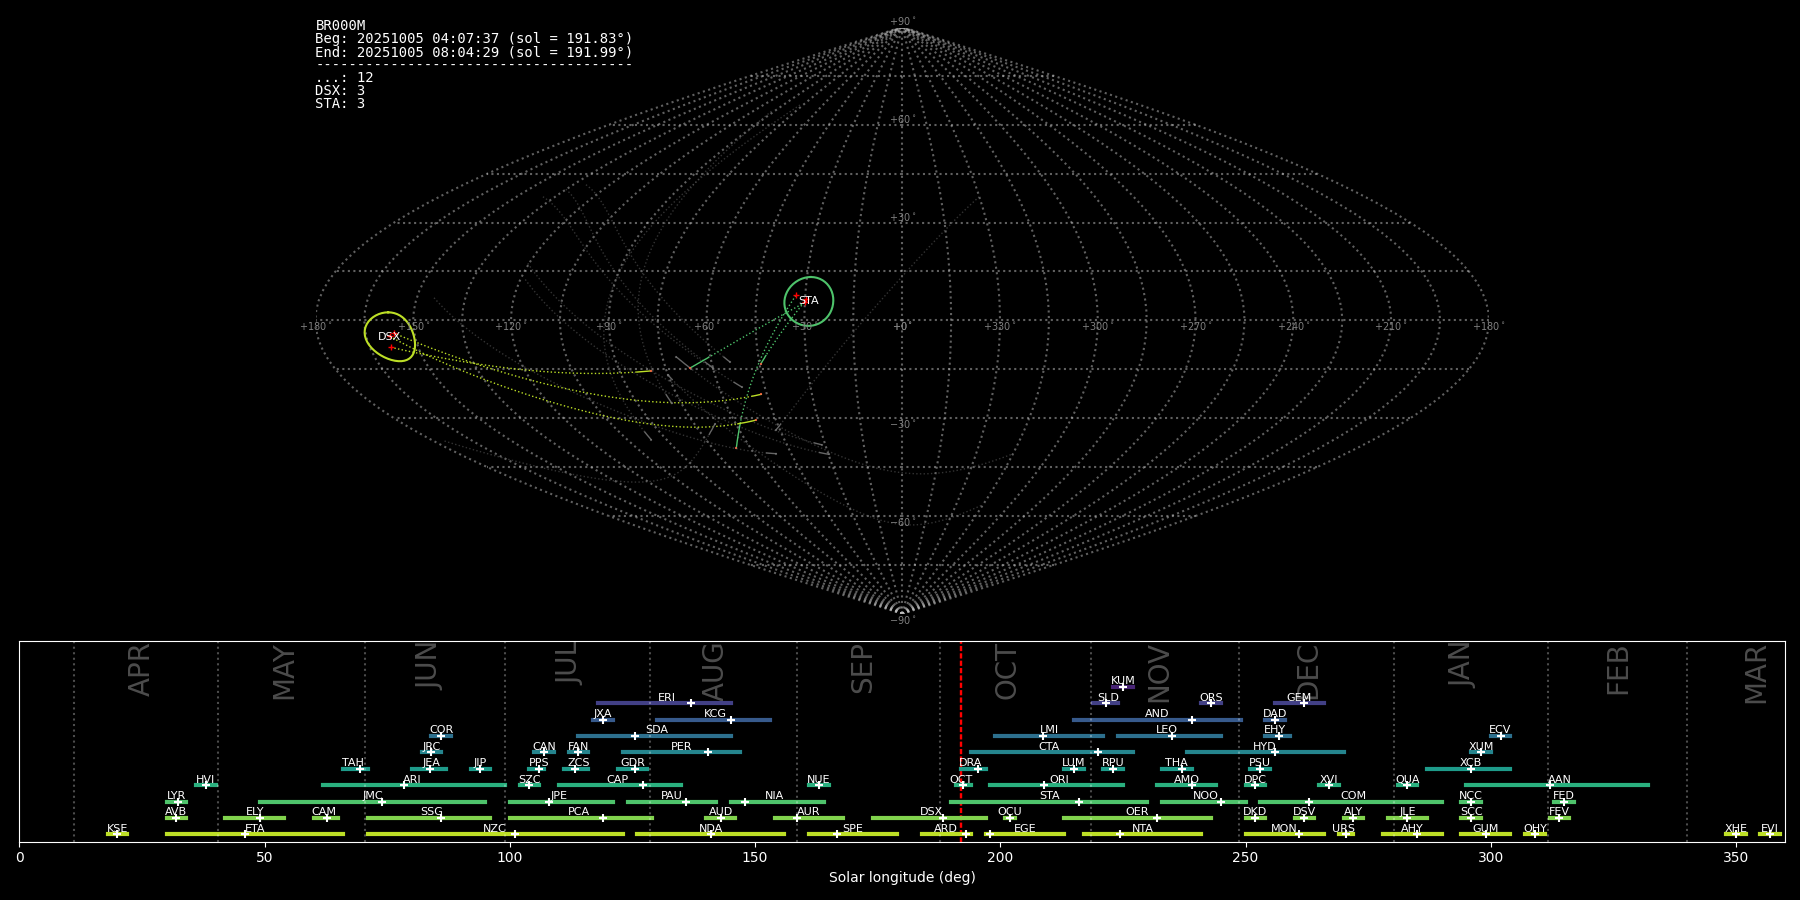Select the ORI shower label in the timeline
The width and height of the screenshot is (1800, 900).
click(1059, 779)
